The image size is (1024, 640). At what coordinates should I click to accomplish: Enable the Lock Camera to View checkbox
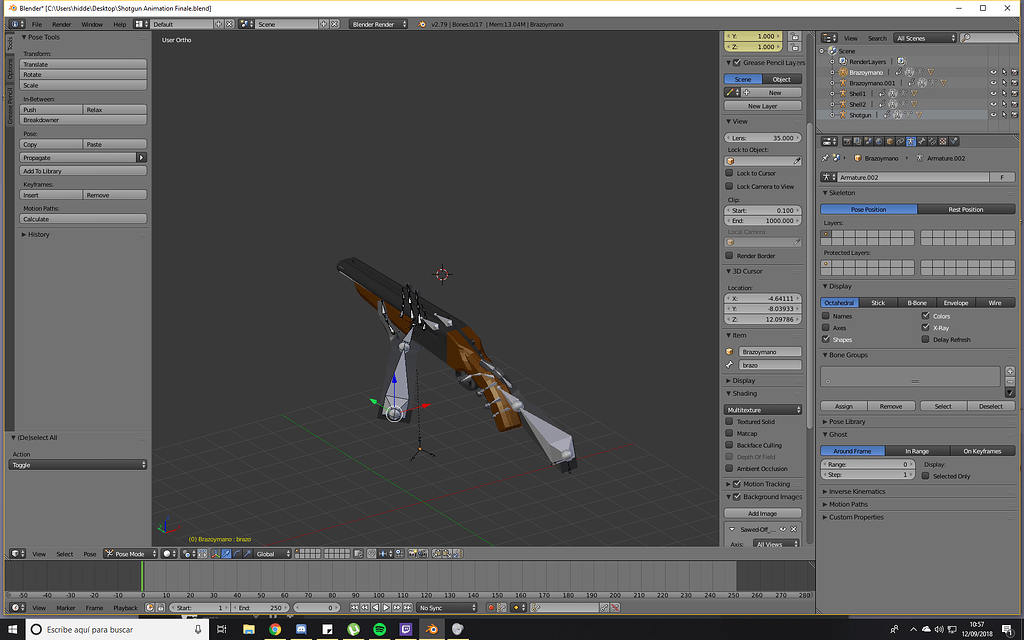729,186
